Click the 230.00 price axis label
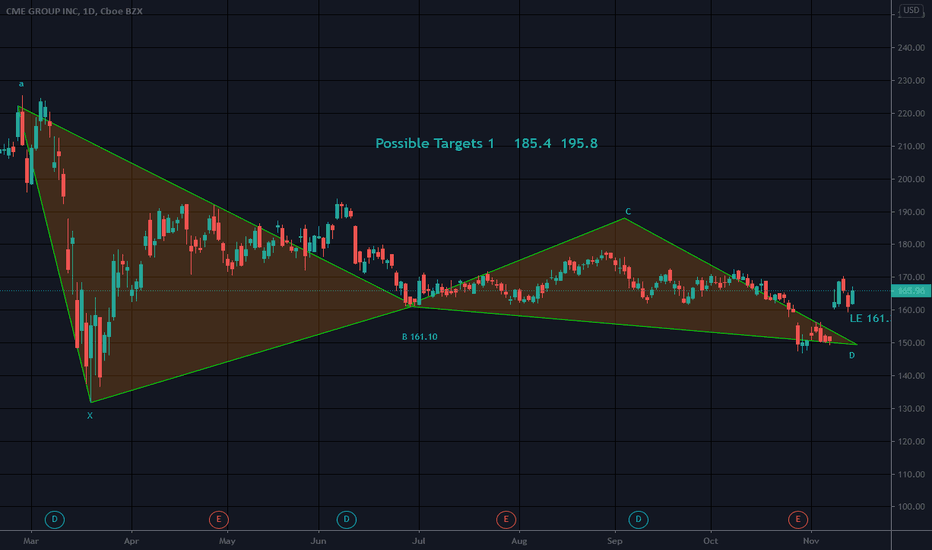This screenshot has height=550, width=932. tap(911, 80)
